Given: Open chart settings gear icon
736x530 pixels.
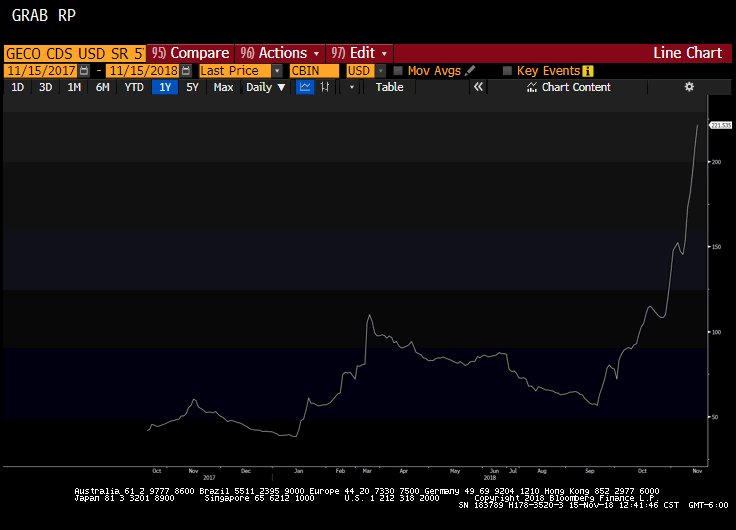Looking at the screenshot, I should tap(689, 87).
